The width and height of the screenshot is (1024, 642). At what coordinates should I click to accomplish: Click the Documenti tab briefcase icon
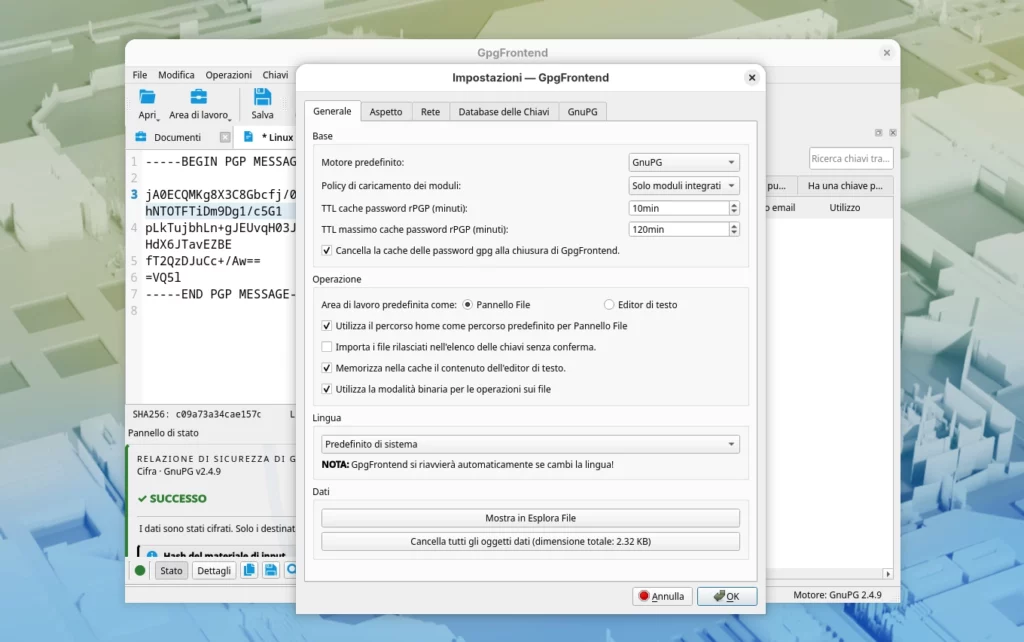point(140,137)
